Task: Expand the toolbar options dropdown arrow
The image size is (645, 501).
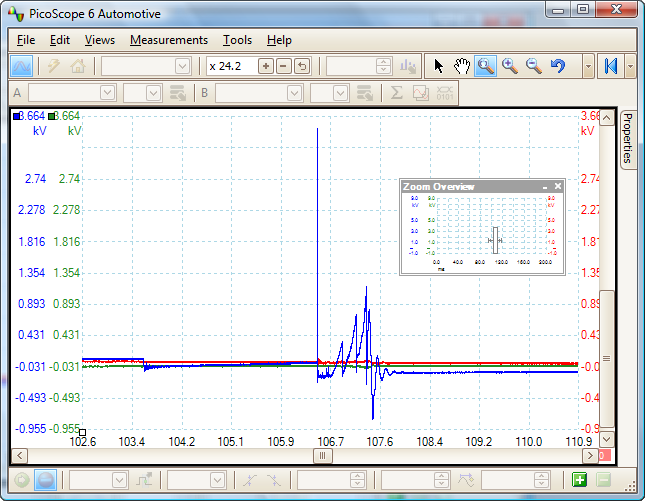Action: click(x=588, y=66)
